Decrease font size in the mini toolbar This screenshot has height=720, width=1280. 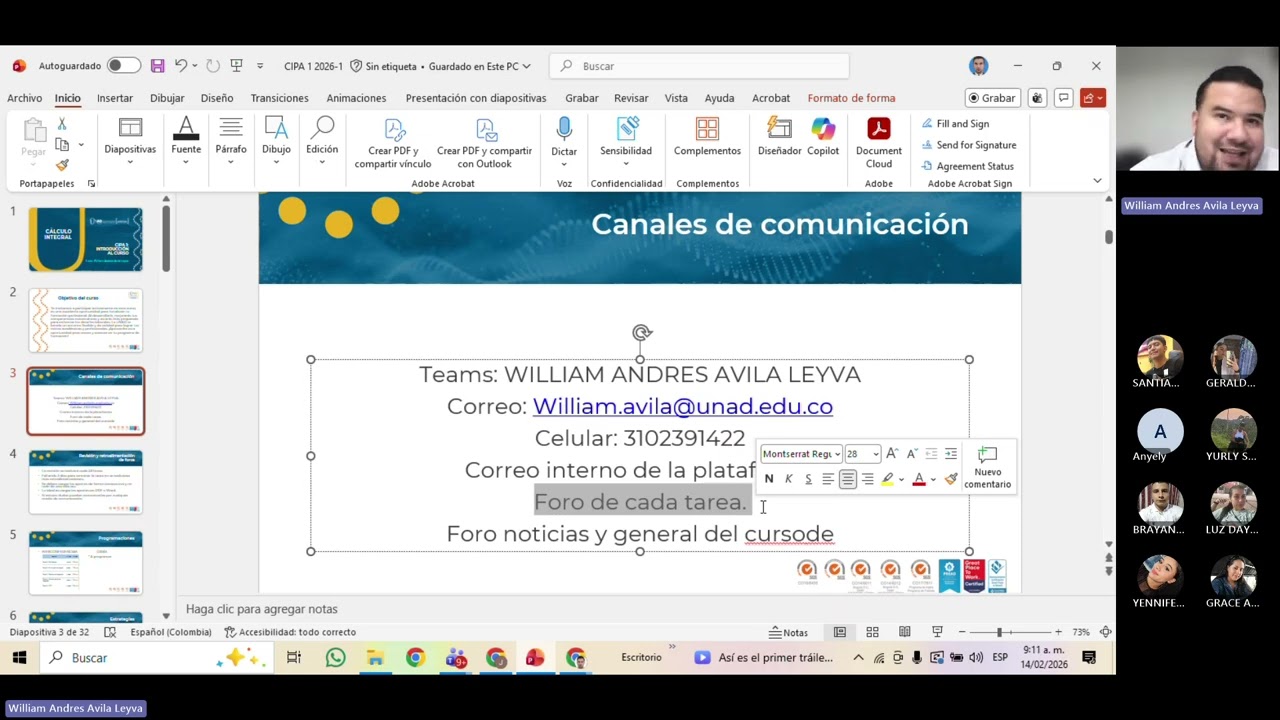click(912, 454)
